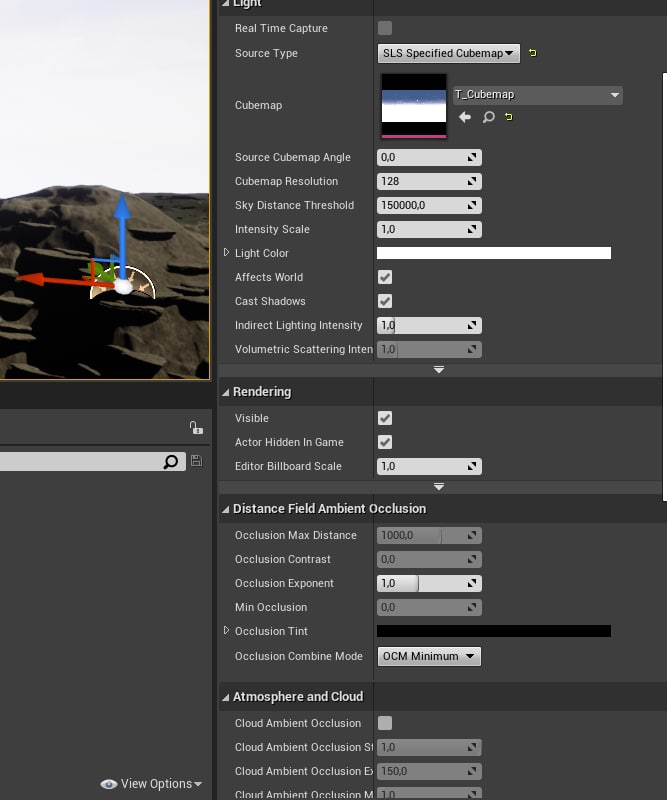667x800 pixels.
Task: Click the black Occlusion Tint color swatch
Action: tap(493, 631)
